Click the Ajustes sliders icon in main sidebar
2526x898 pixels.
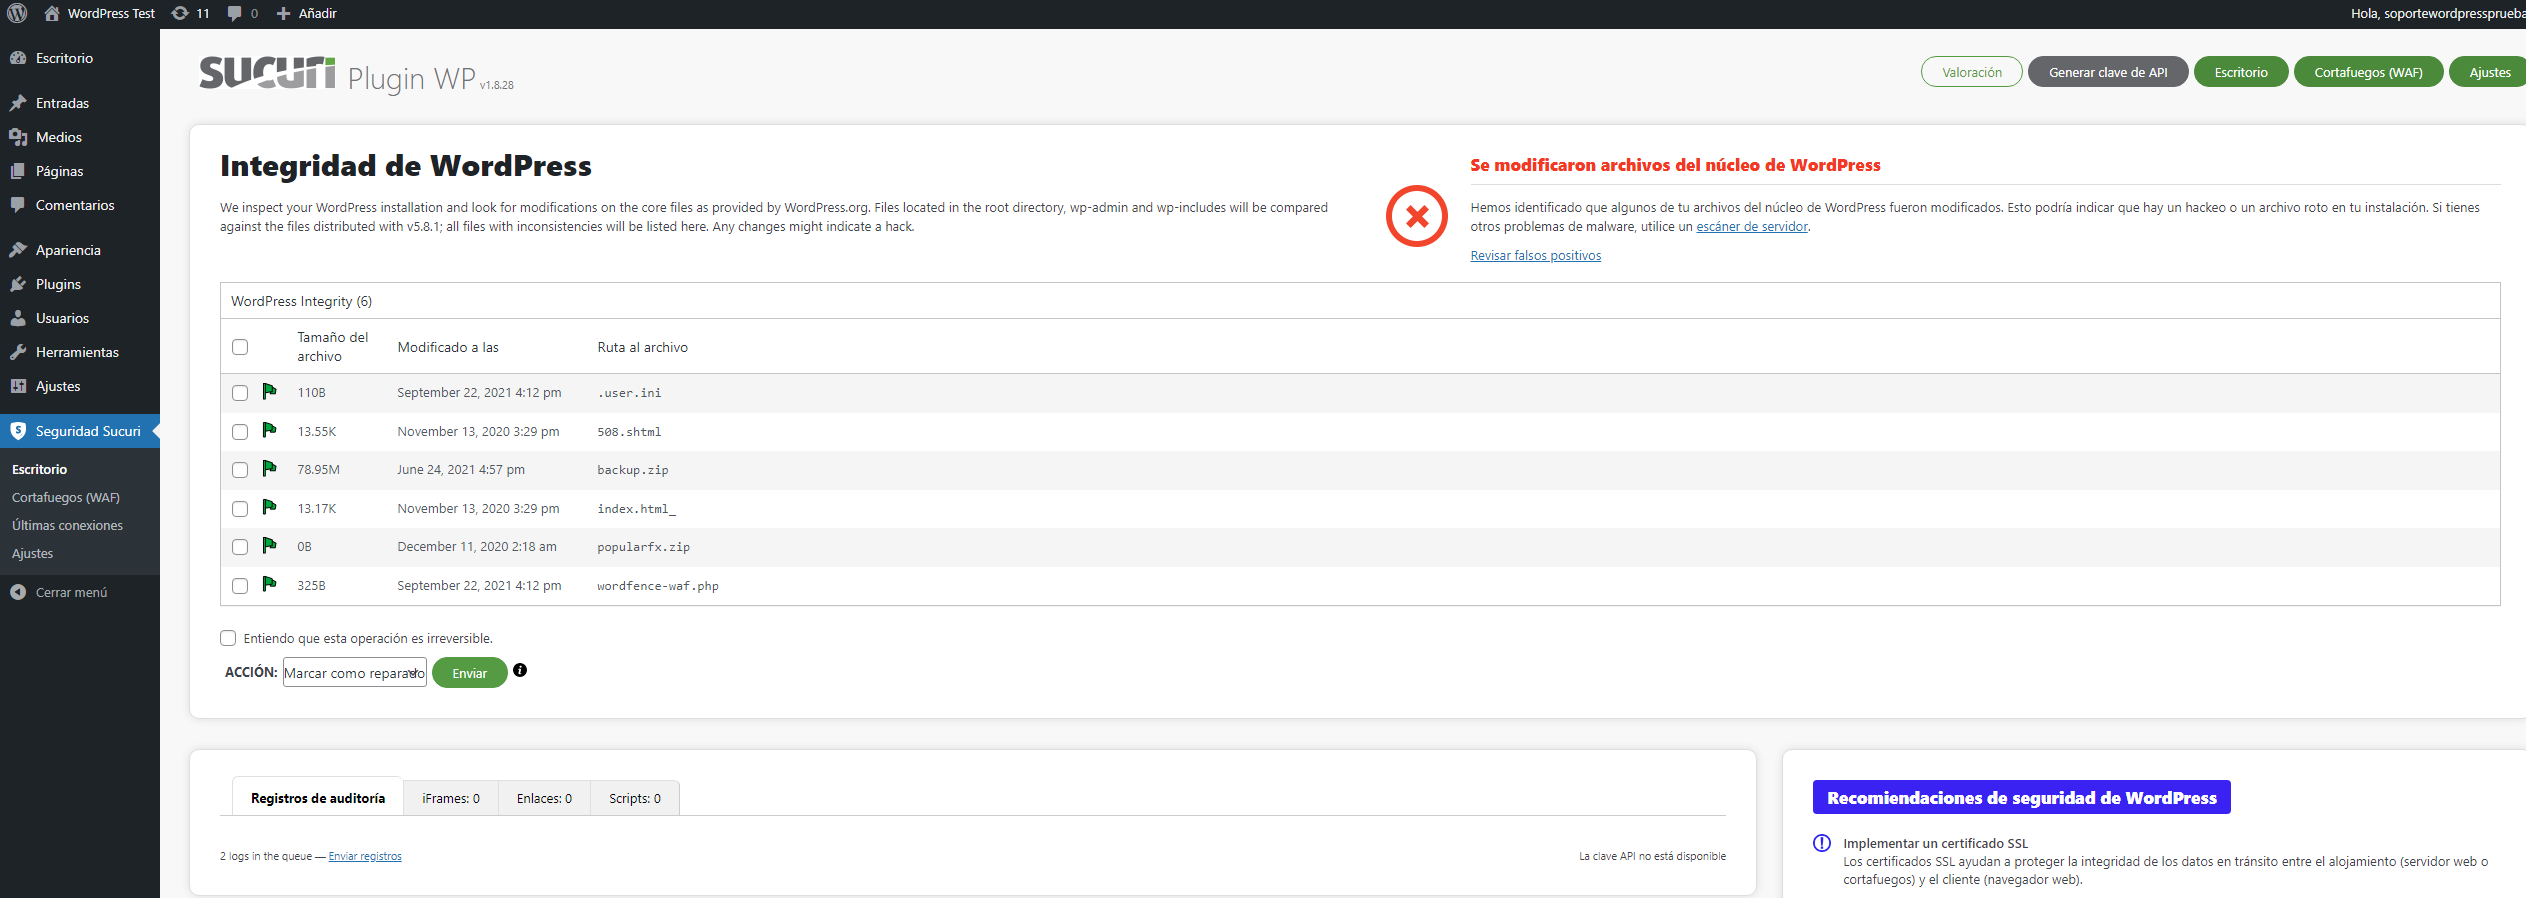point(18,386)
